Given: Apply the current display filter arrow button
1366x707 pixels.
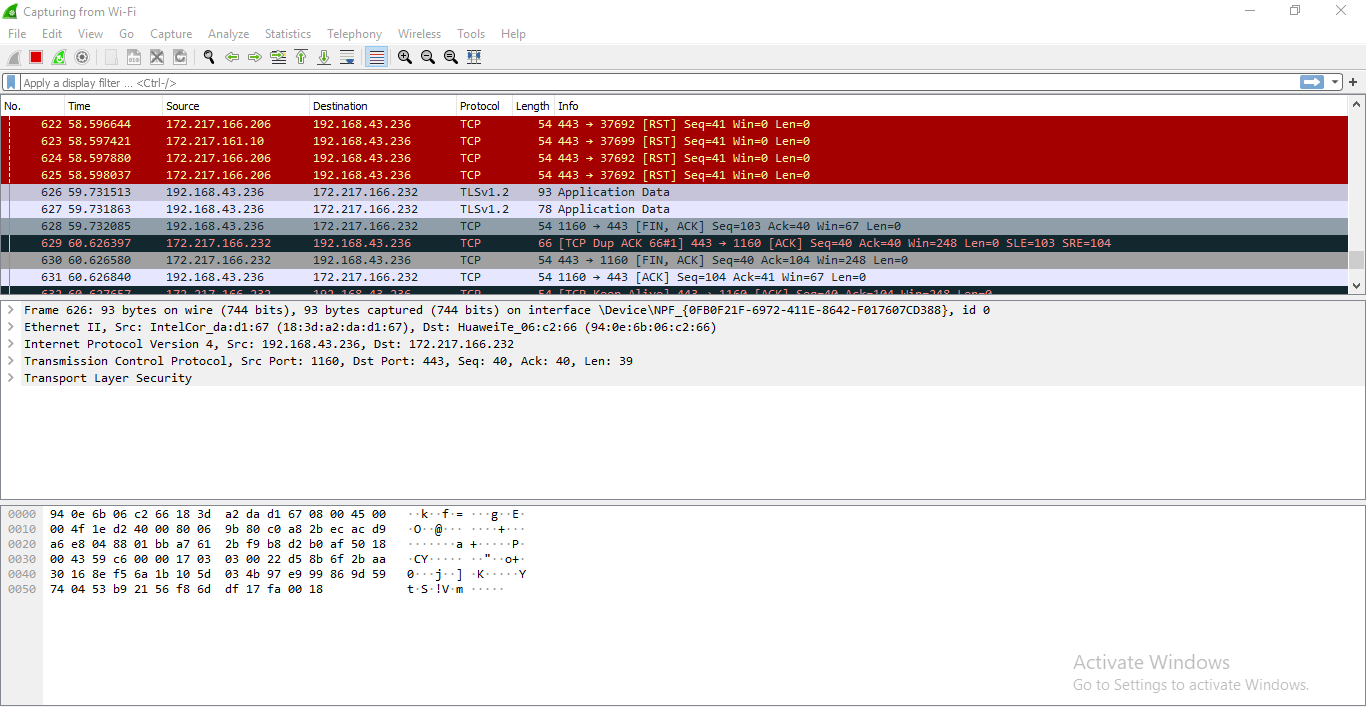Looking at the screenshot, I should (1311, 81).
